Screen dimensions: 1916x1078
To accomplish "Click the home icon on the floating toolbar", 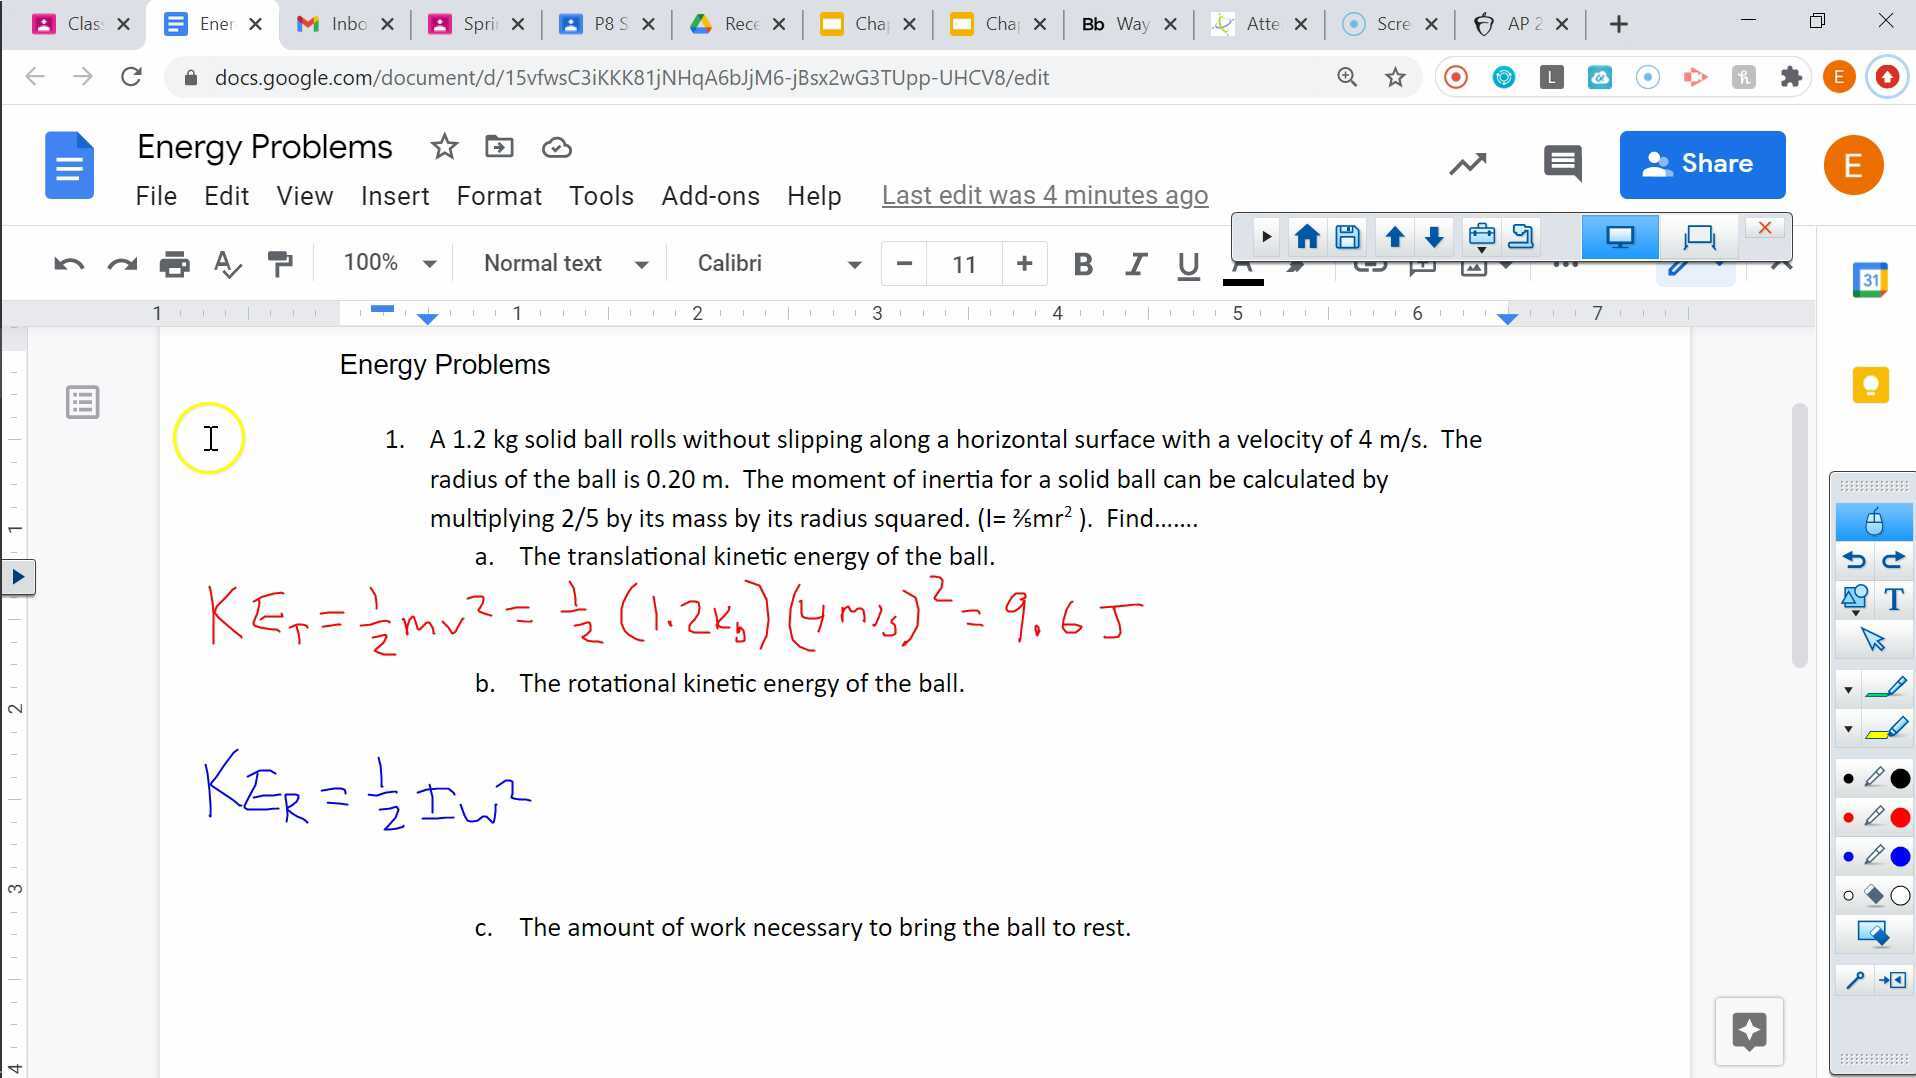I will [1306, 236].
